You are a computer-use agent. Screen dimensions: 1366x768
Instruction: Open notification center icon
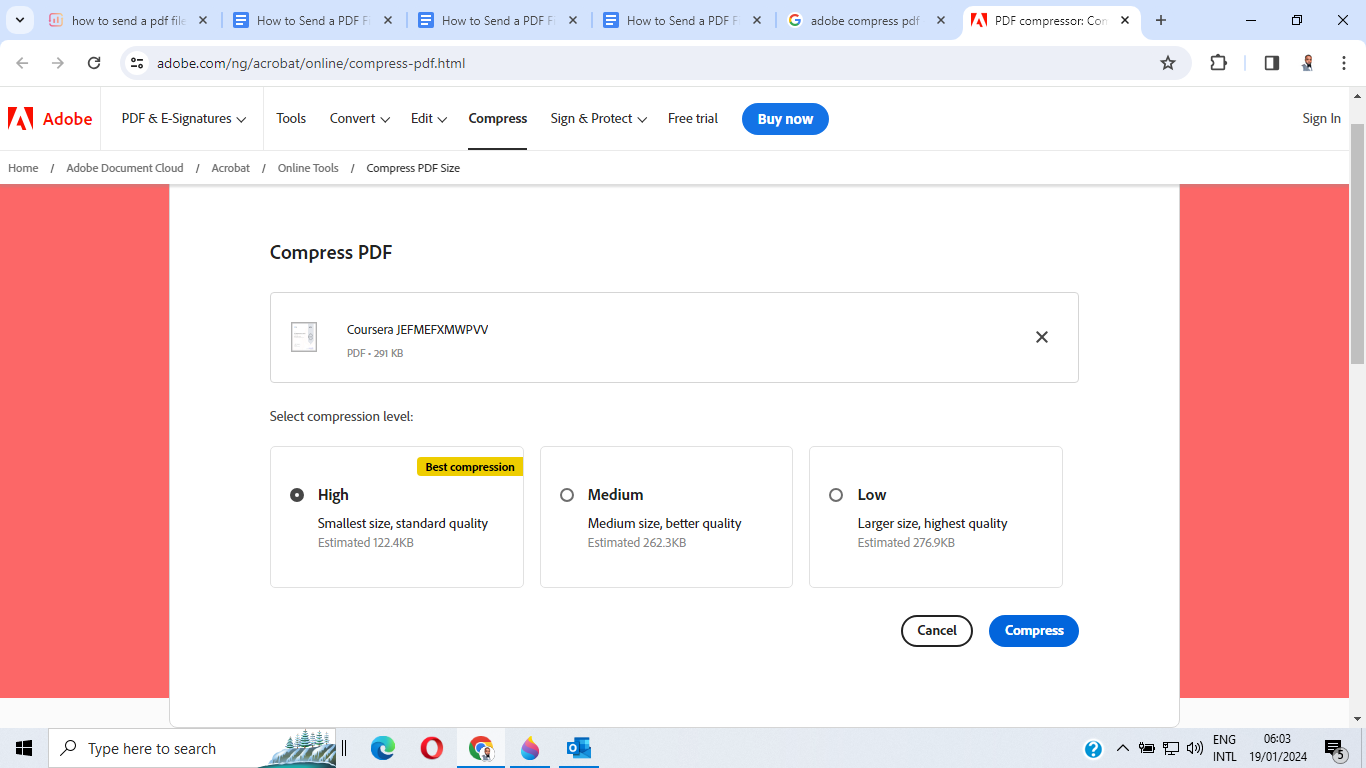point(1335,748)
